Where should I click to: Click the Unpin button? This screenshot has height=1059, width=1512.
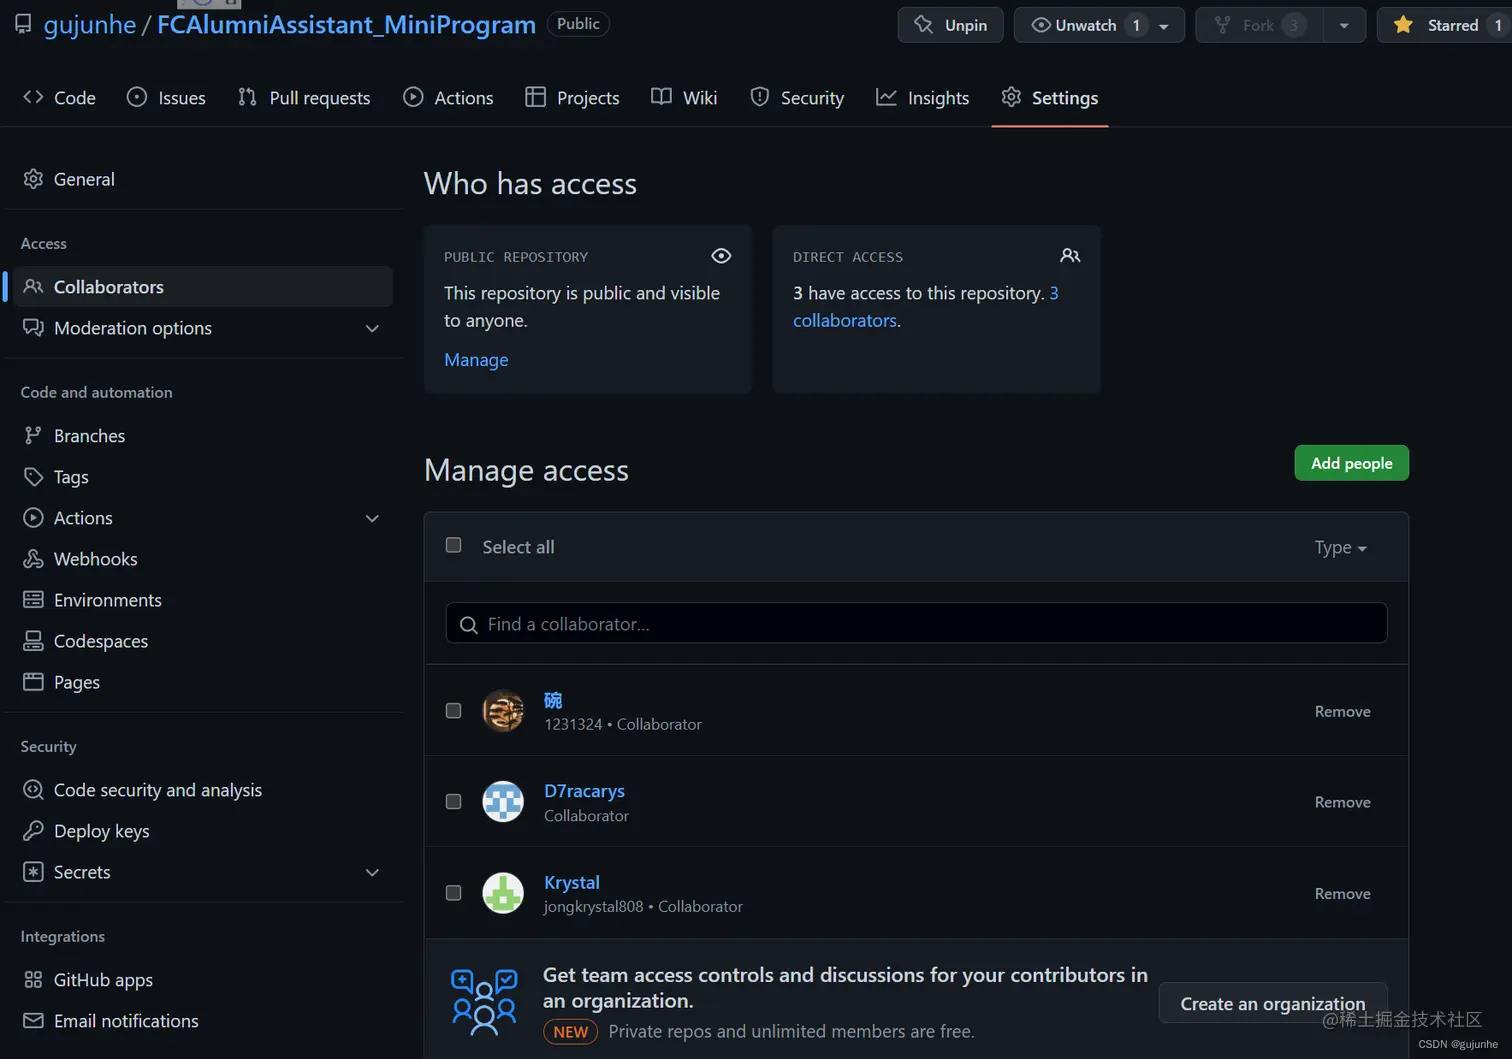click(950, 25)
